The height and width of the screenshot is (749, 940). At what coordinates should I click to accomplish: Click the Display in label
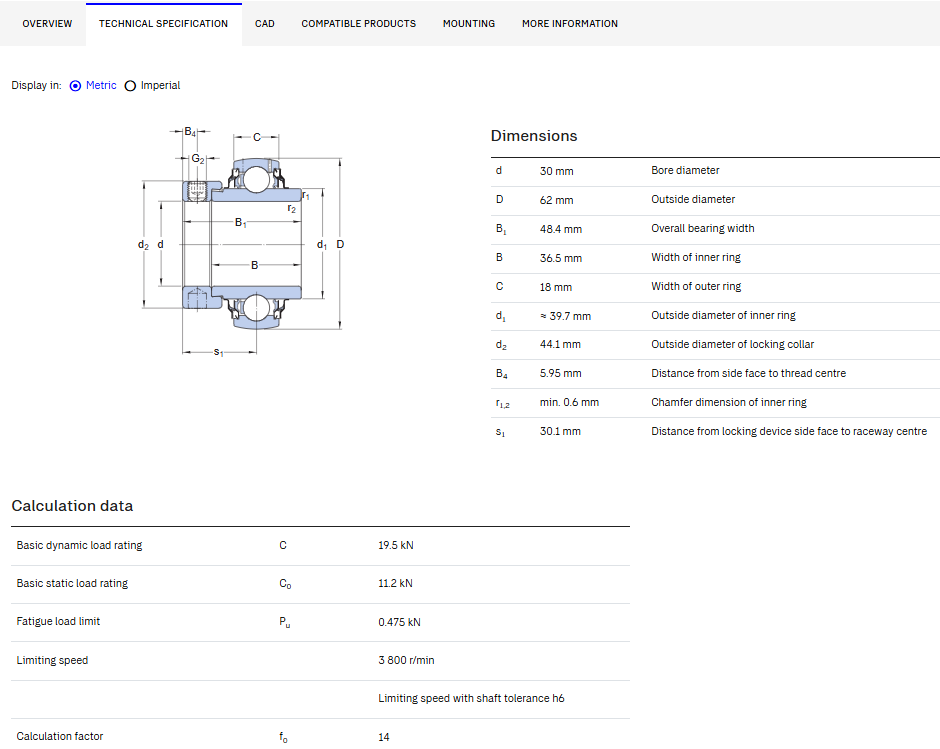[36, 85]
